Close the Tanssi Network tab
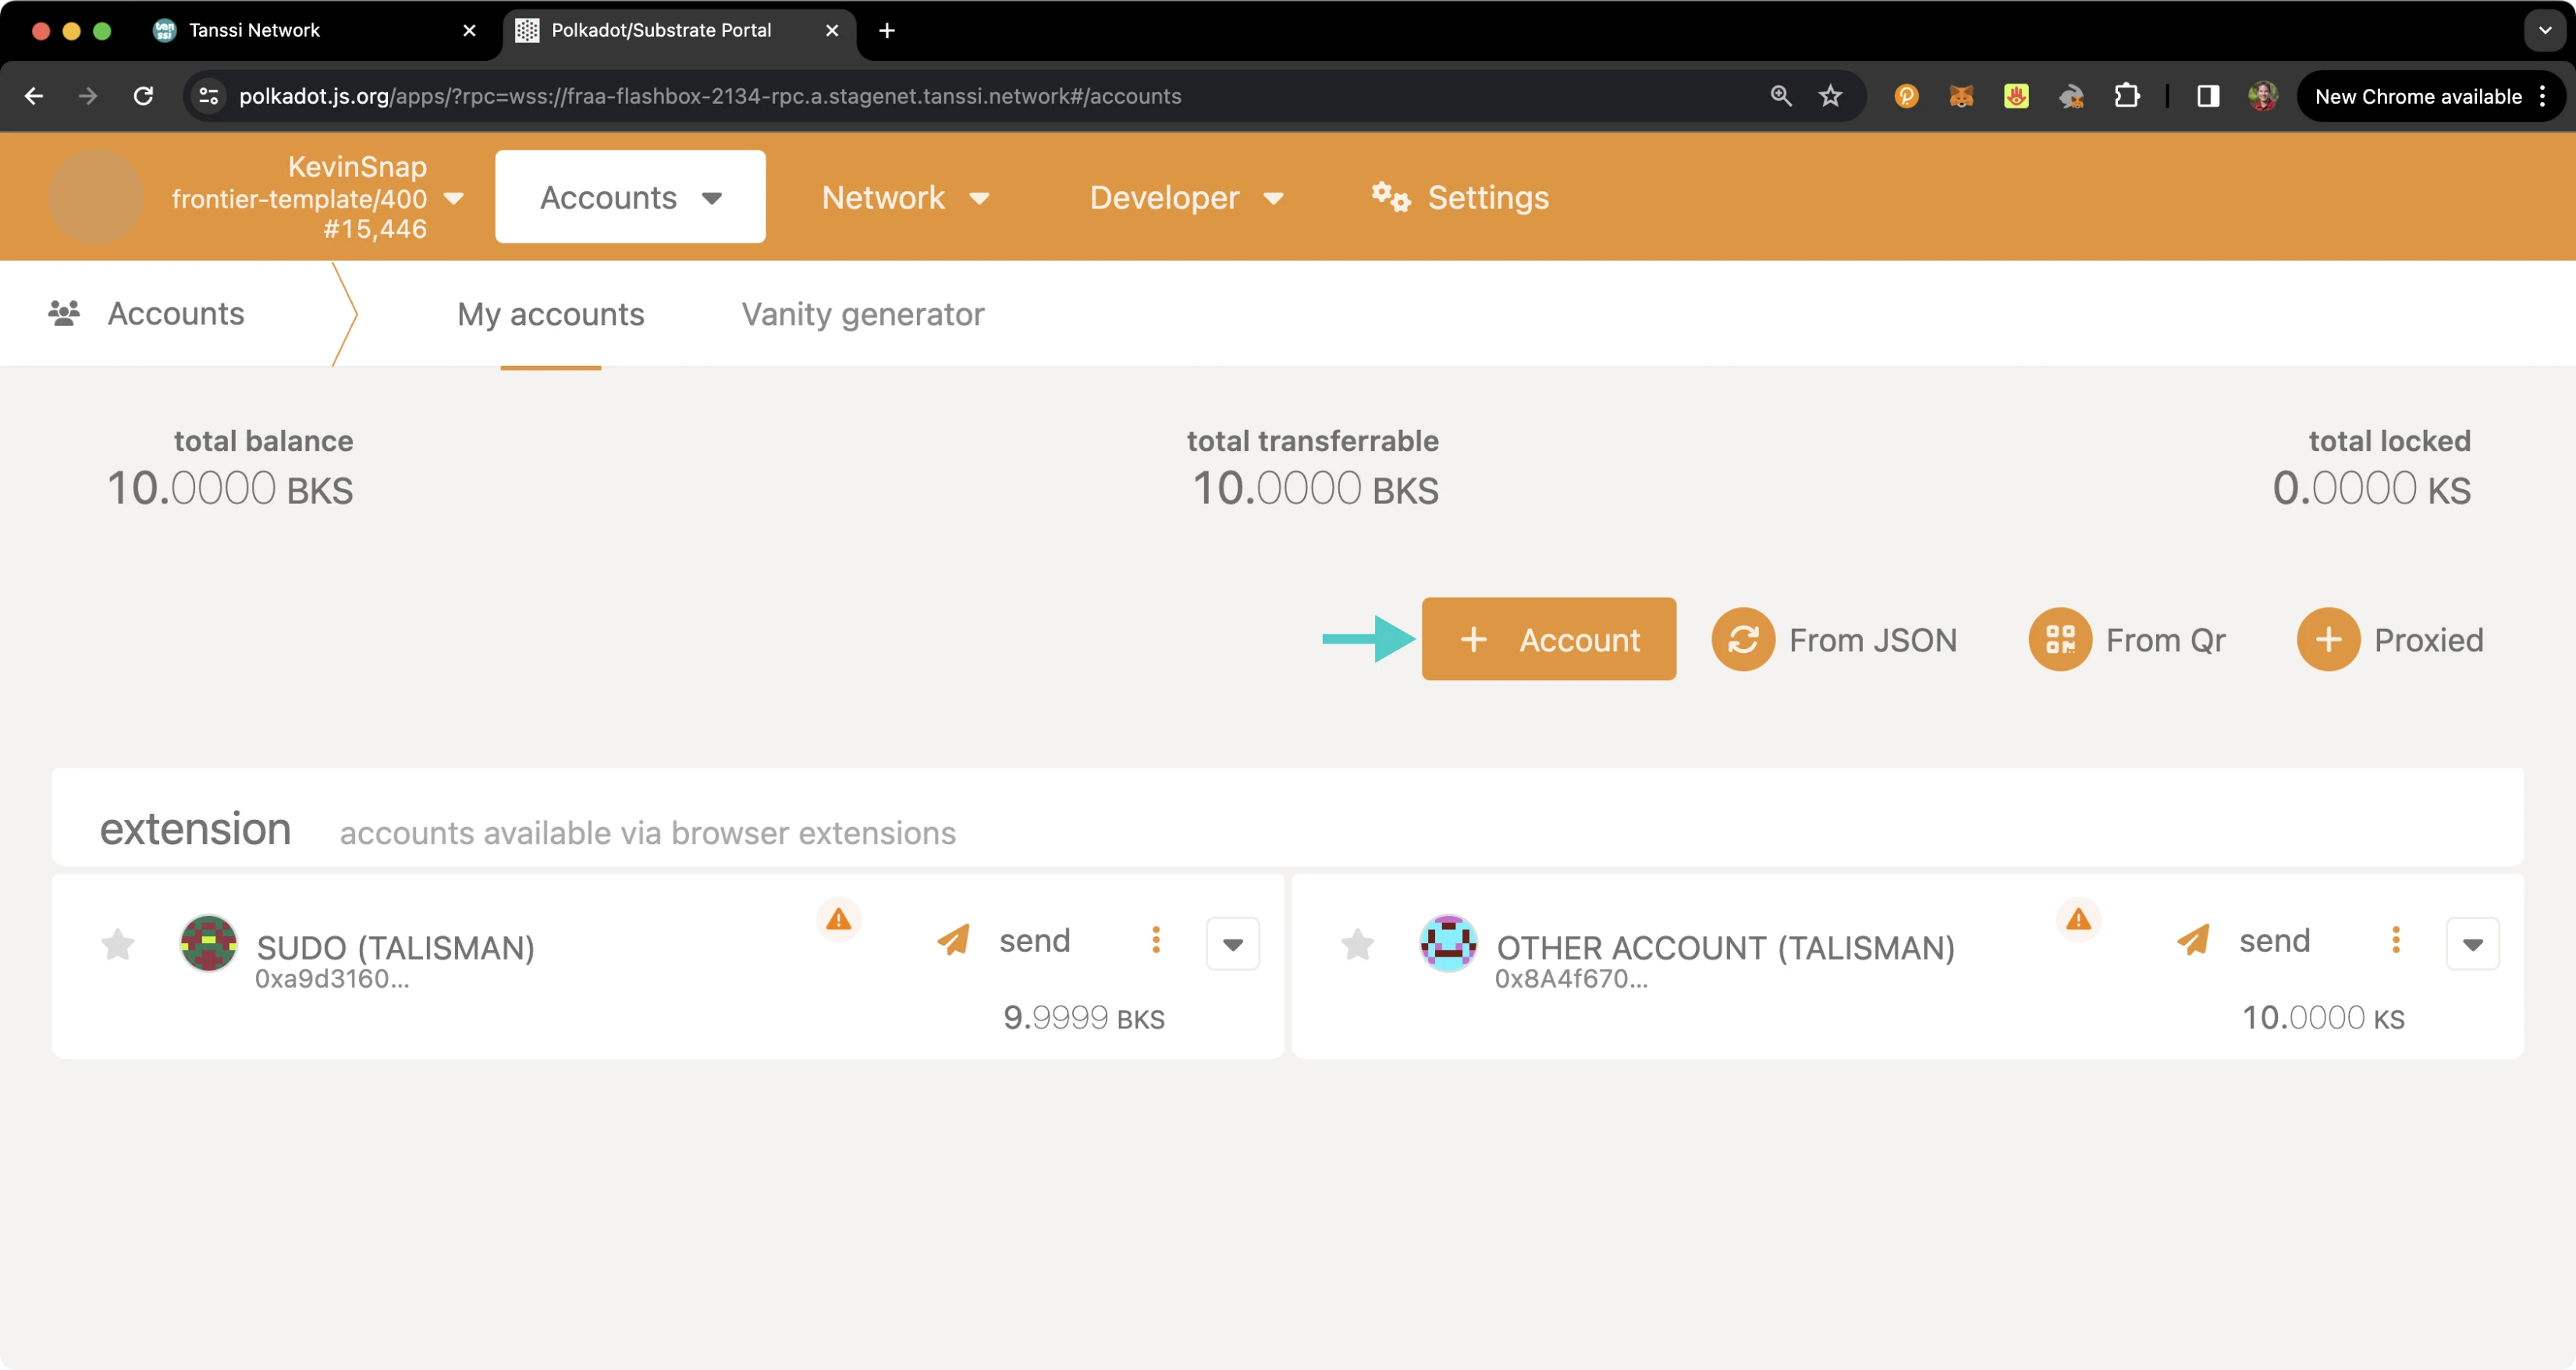2576x1370 pixels. click(469, 30)
